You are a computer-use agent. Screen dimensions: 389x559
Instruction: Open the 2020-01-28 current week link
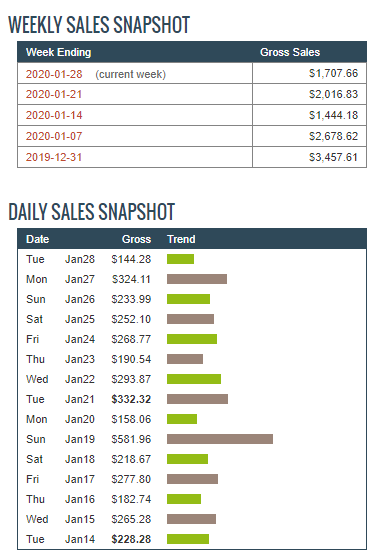(54, 74)
